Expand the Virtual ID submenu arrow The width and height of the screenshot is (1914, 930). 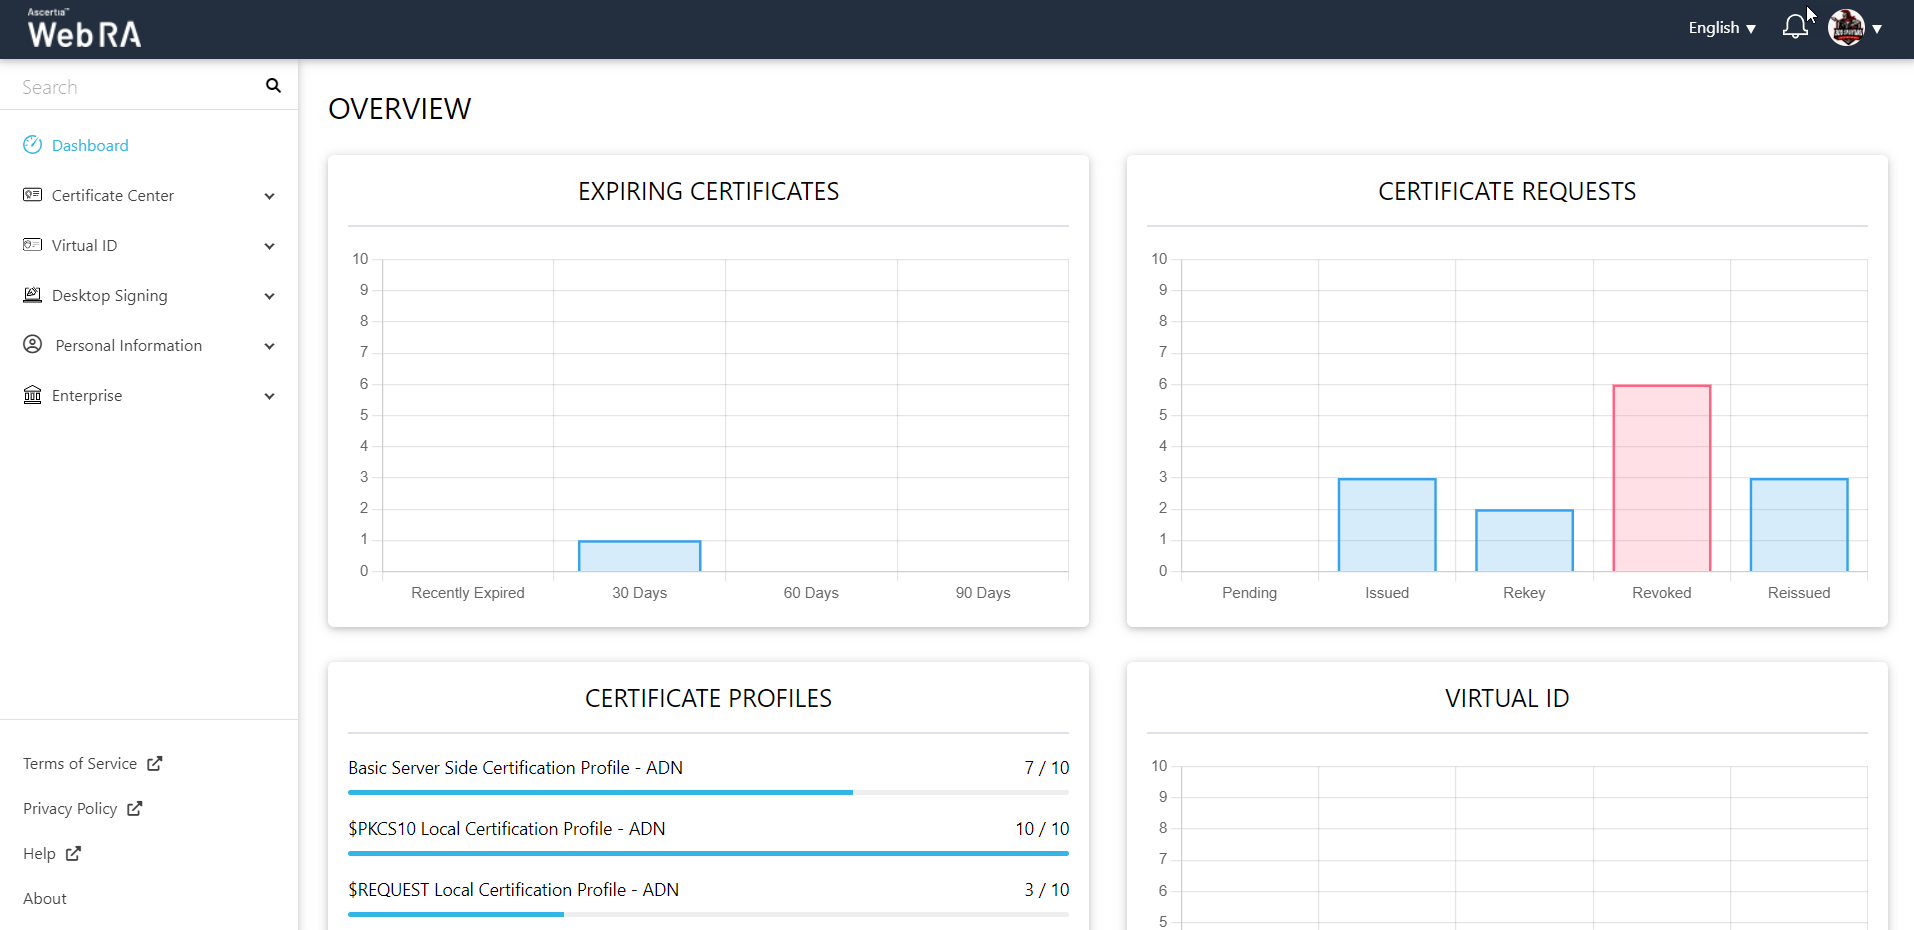tap(269, 246)
